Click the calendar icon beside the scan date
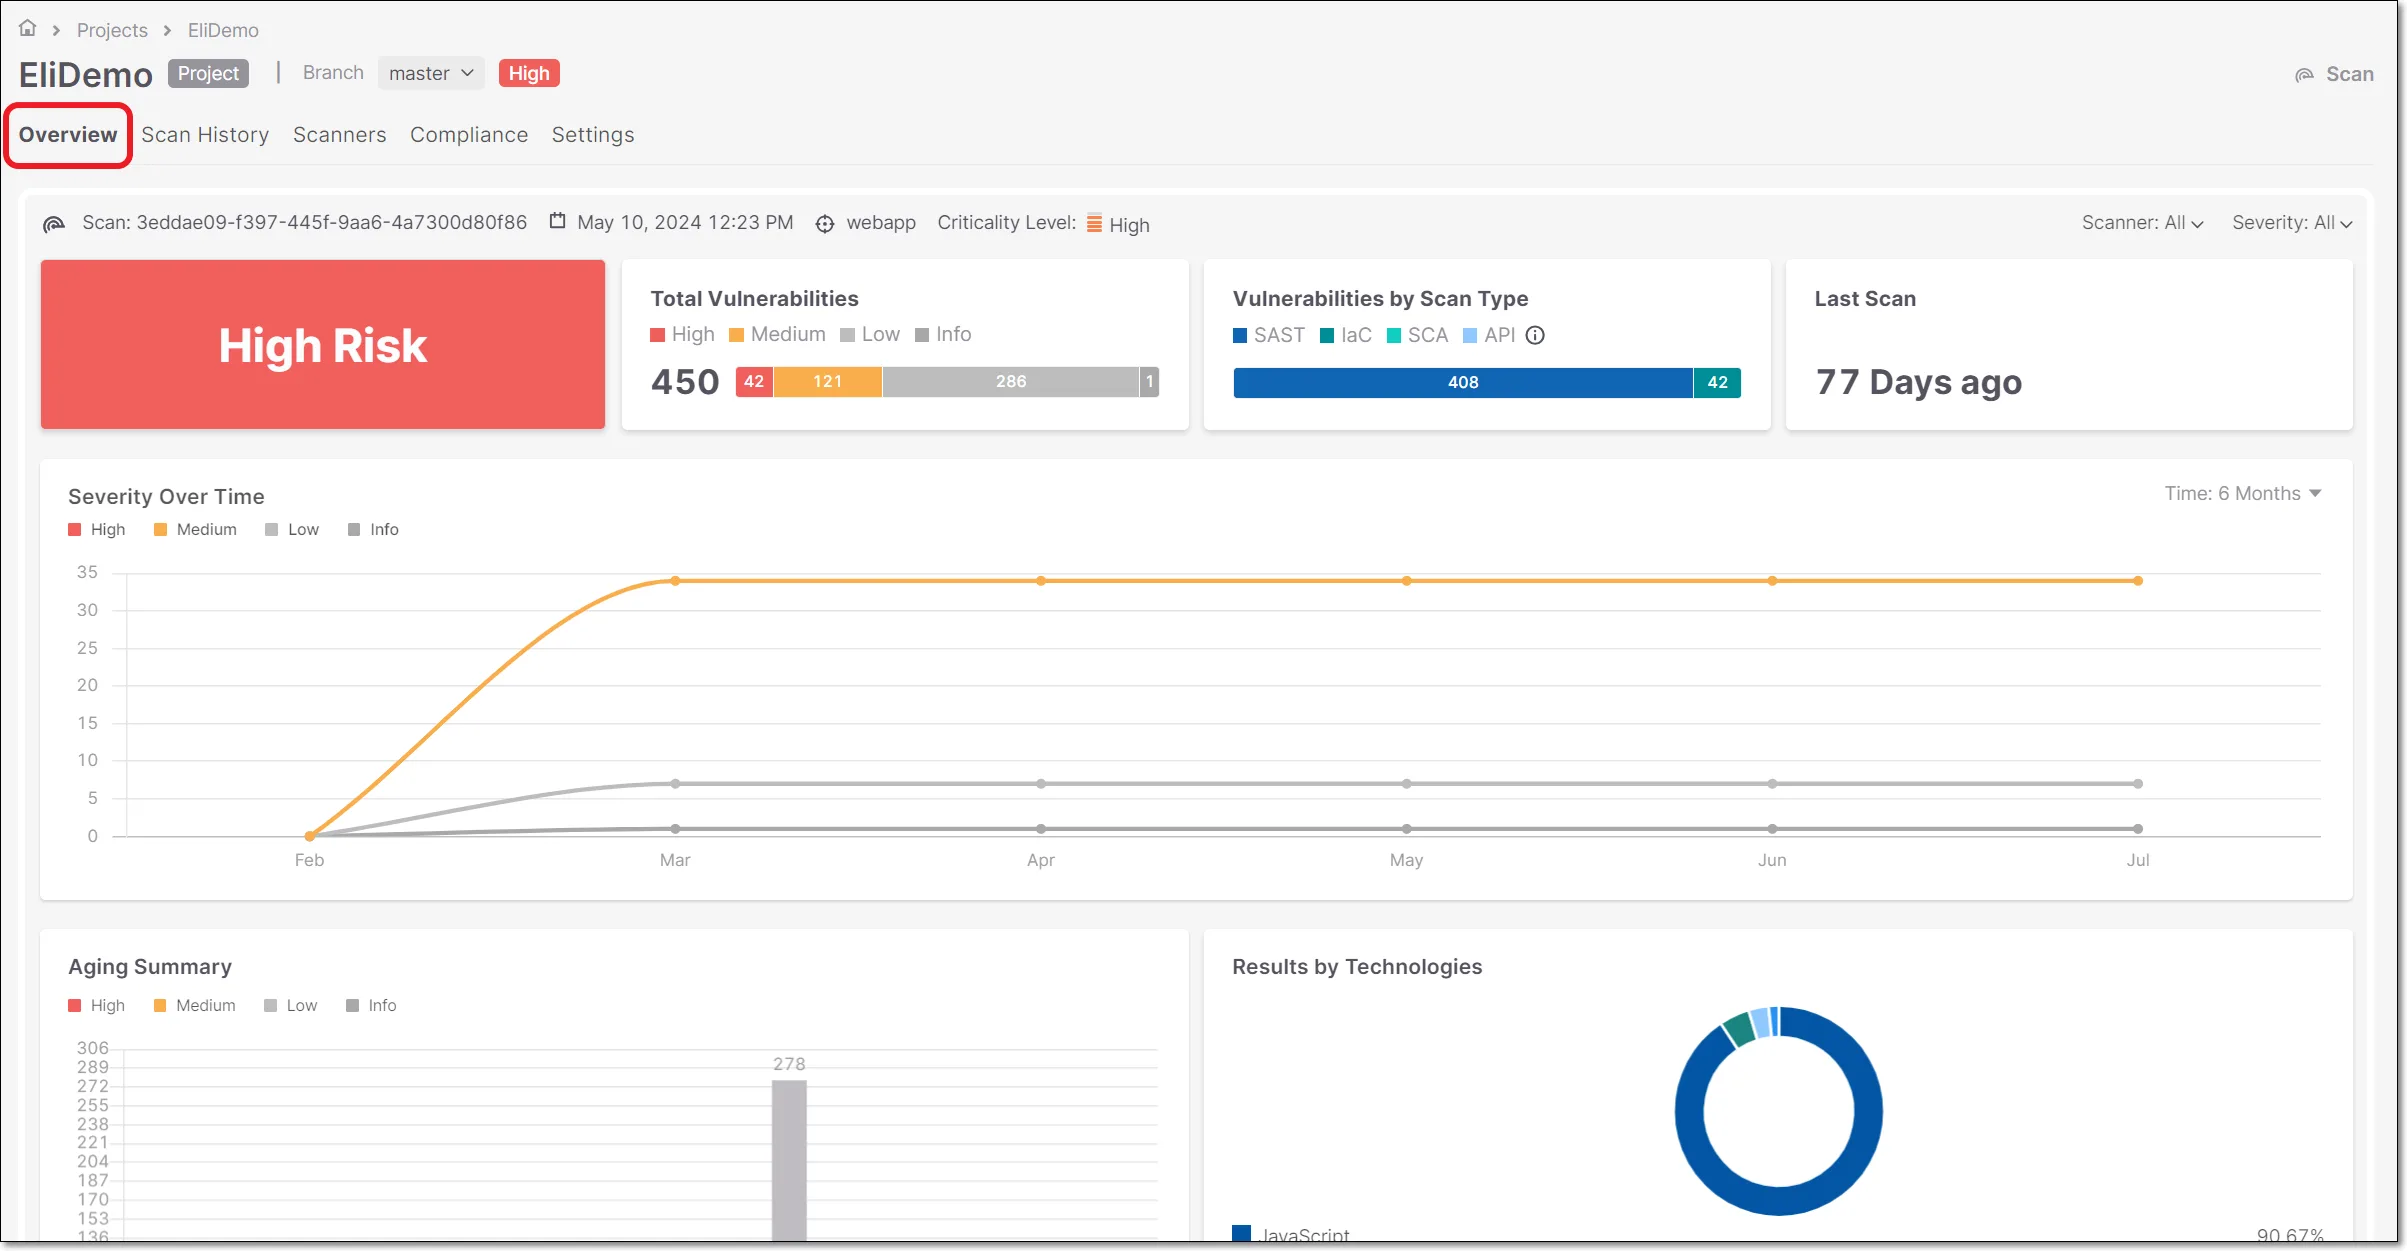 pyautogui.click(x=557, y=221)
